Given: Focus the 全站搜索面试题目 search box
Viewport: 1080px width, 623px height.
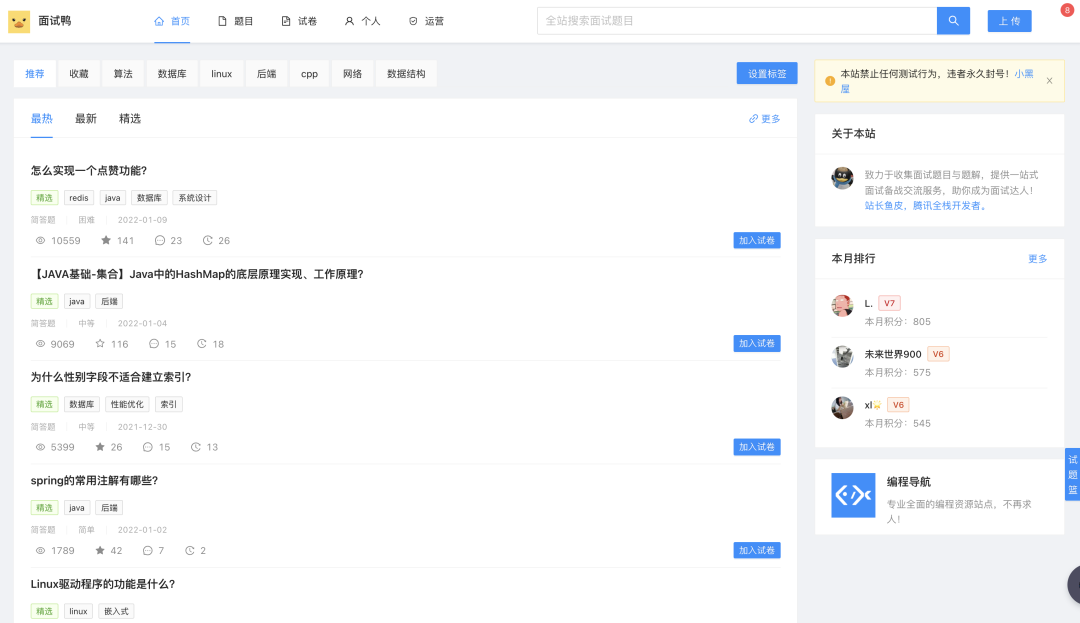Looking at the screenshot, I should pos(737,21).
